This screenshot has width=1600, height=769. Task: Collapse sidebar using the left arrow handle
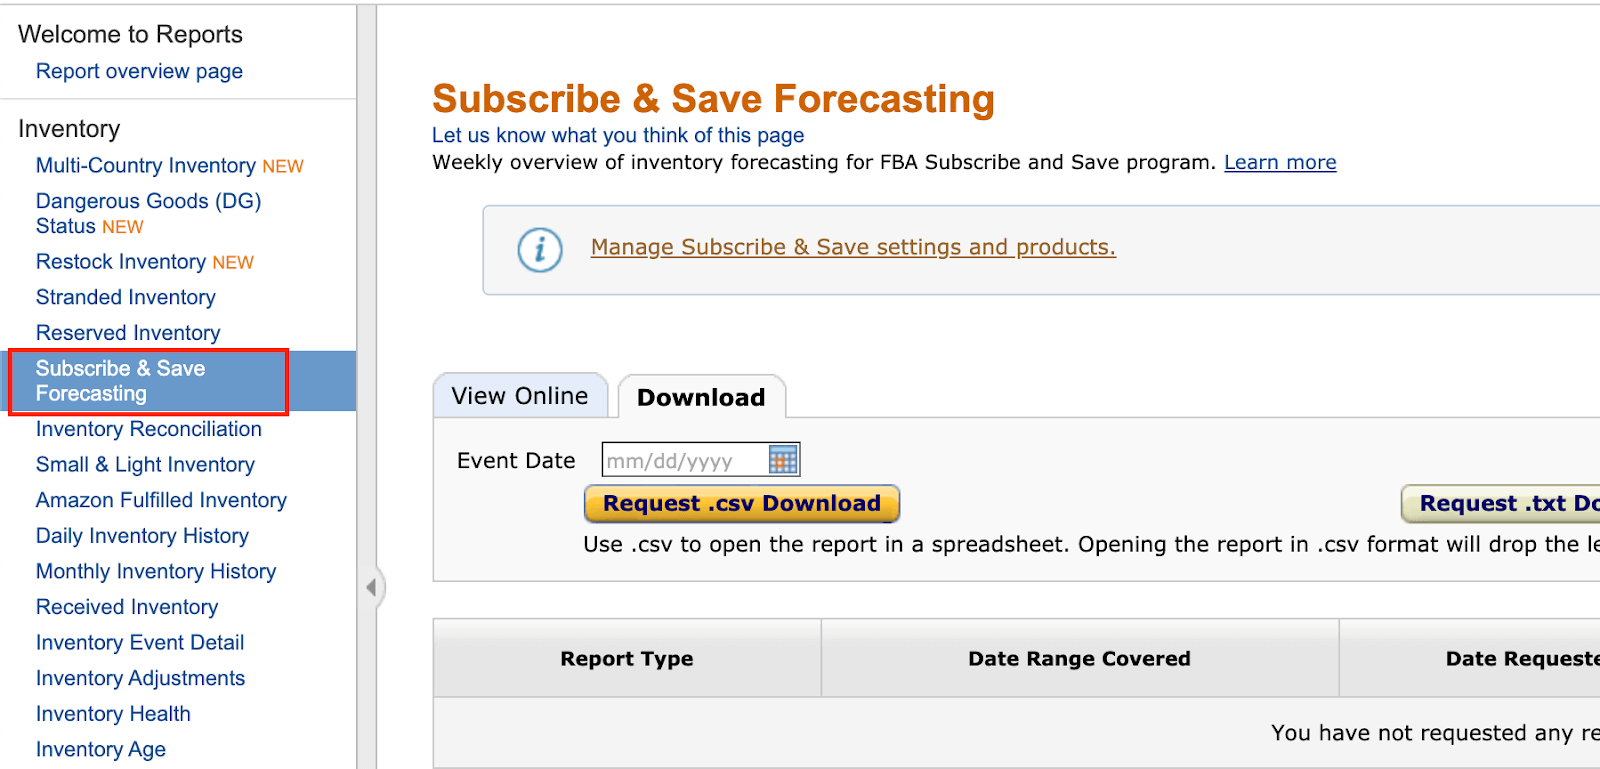371,588
